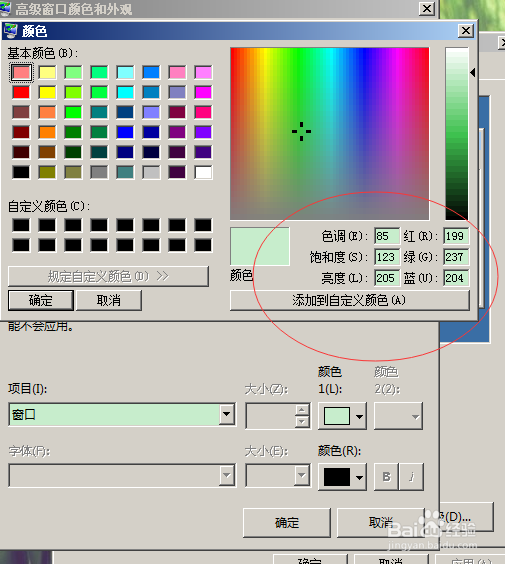Choose the bright yellow basic color swatch
The image size is (505, 564).
point(47,92)
